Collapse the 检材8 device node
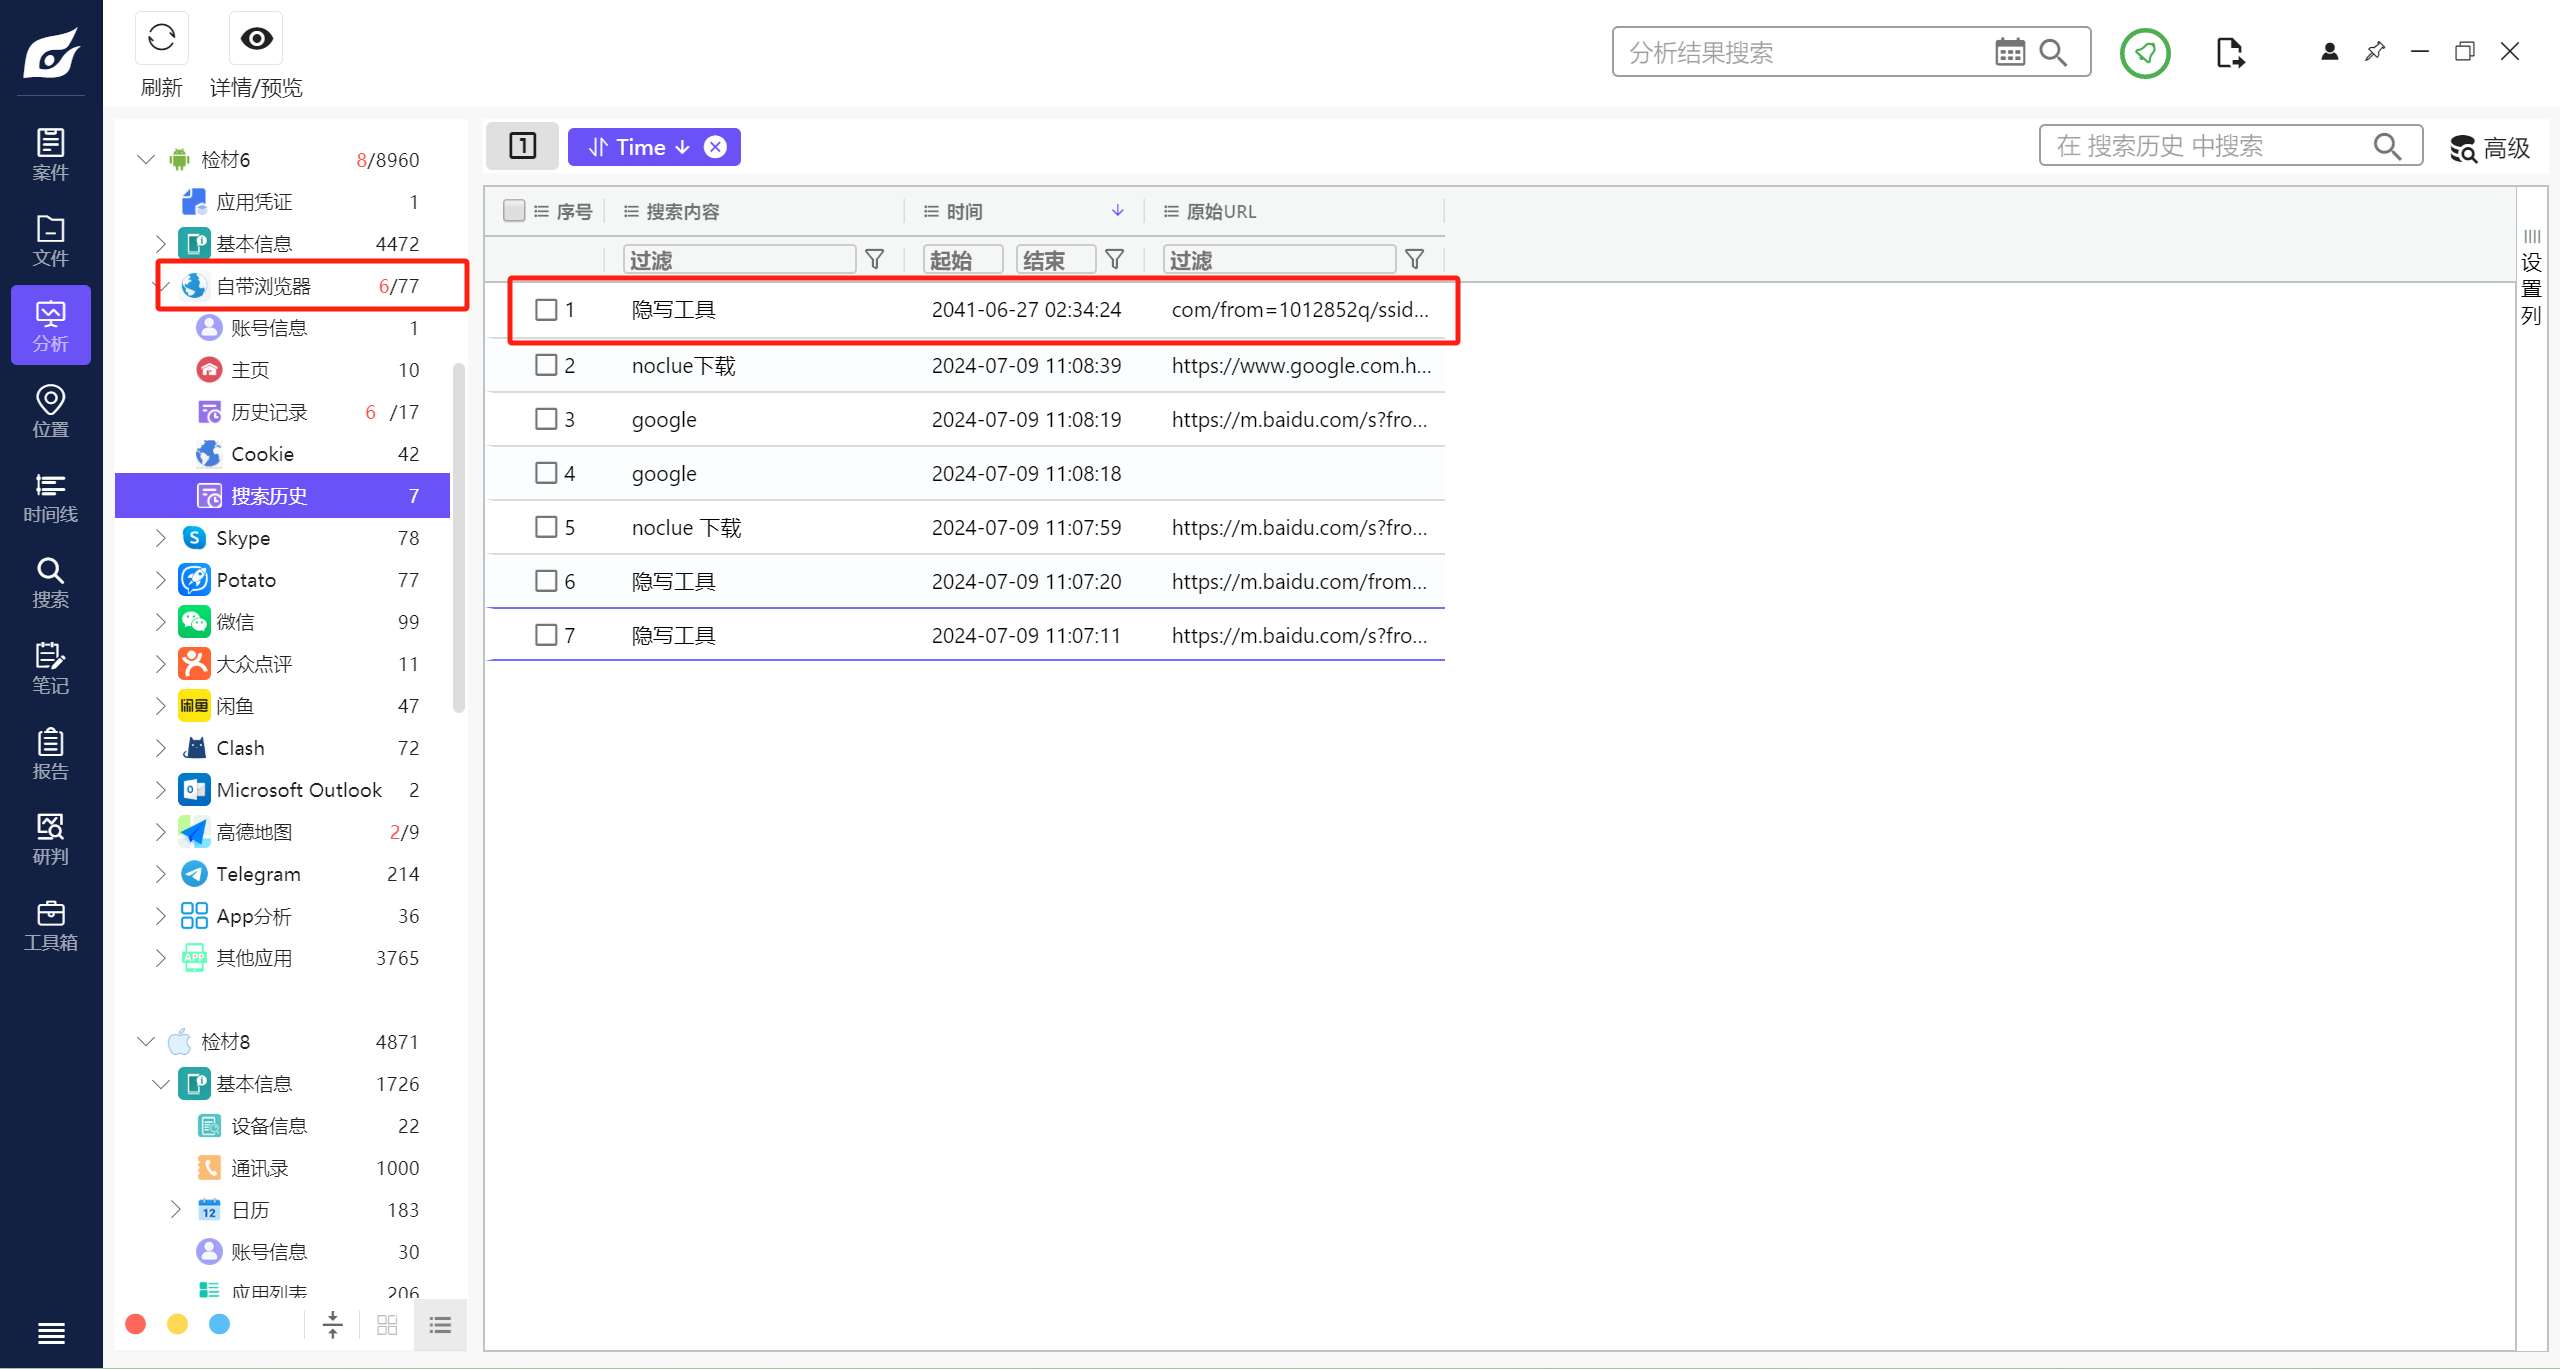The width and height of the screenshot is (2560, 1369). [x=146, y=1042]
